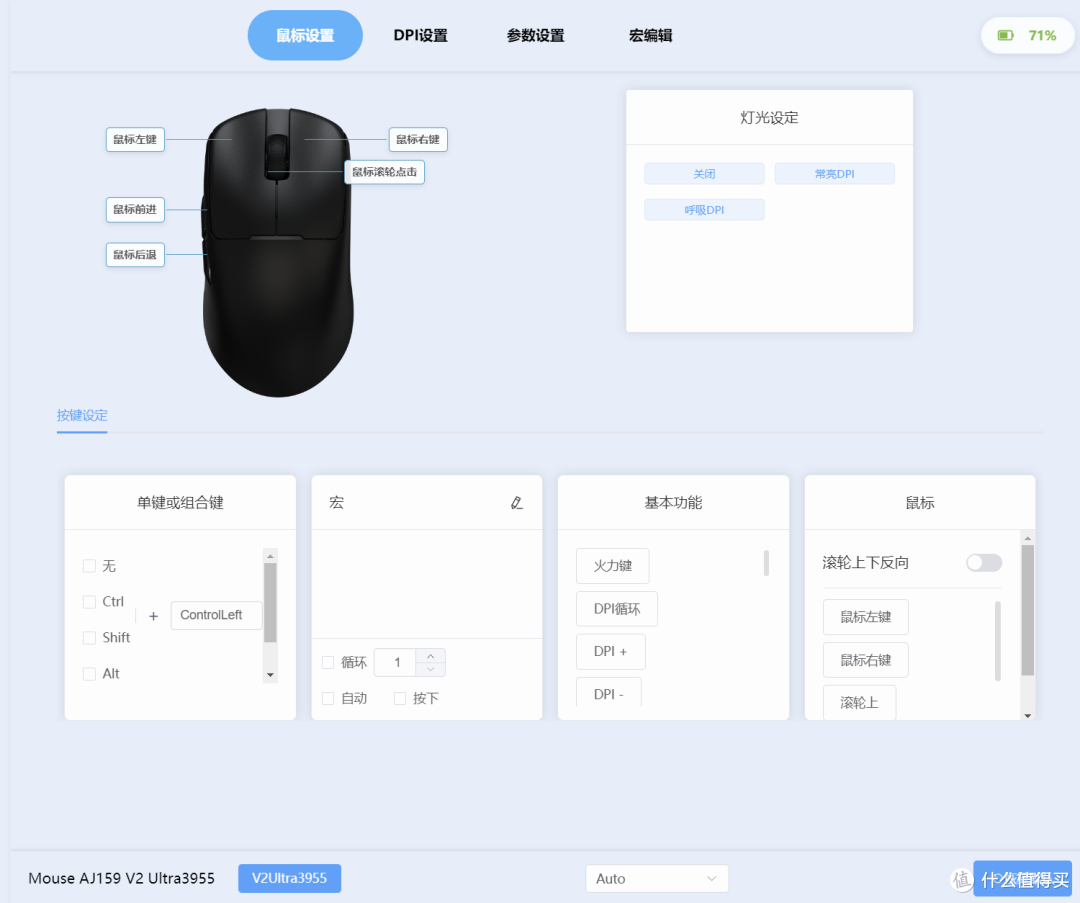The image size is (1080, 903).
Task: Check the 按下 macro checkbox
Action: (399, 698)
